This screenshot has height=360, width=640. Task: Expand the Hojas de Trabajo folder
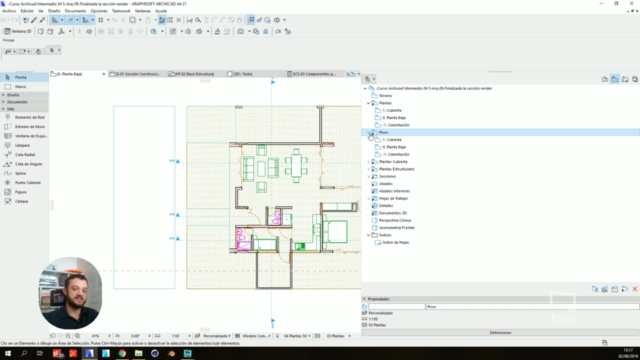click(369, 199)
